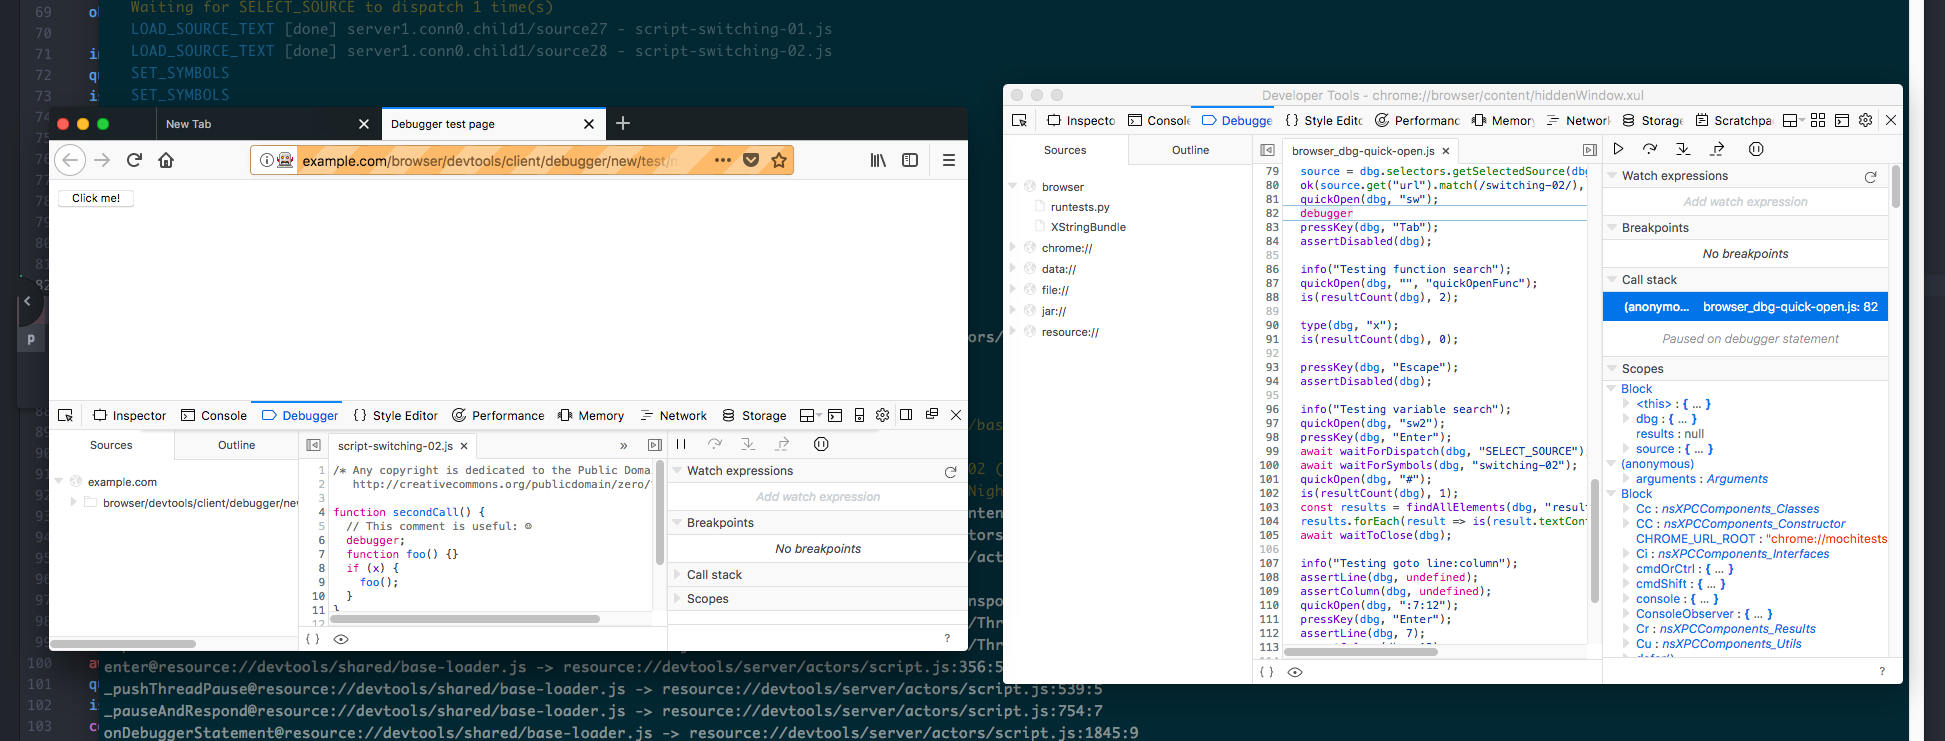Toggle blackbox eye icon below script-switching-02.js
This screenshot has width=1945, height=741.
tap(341, 639)
